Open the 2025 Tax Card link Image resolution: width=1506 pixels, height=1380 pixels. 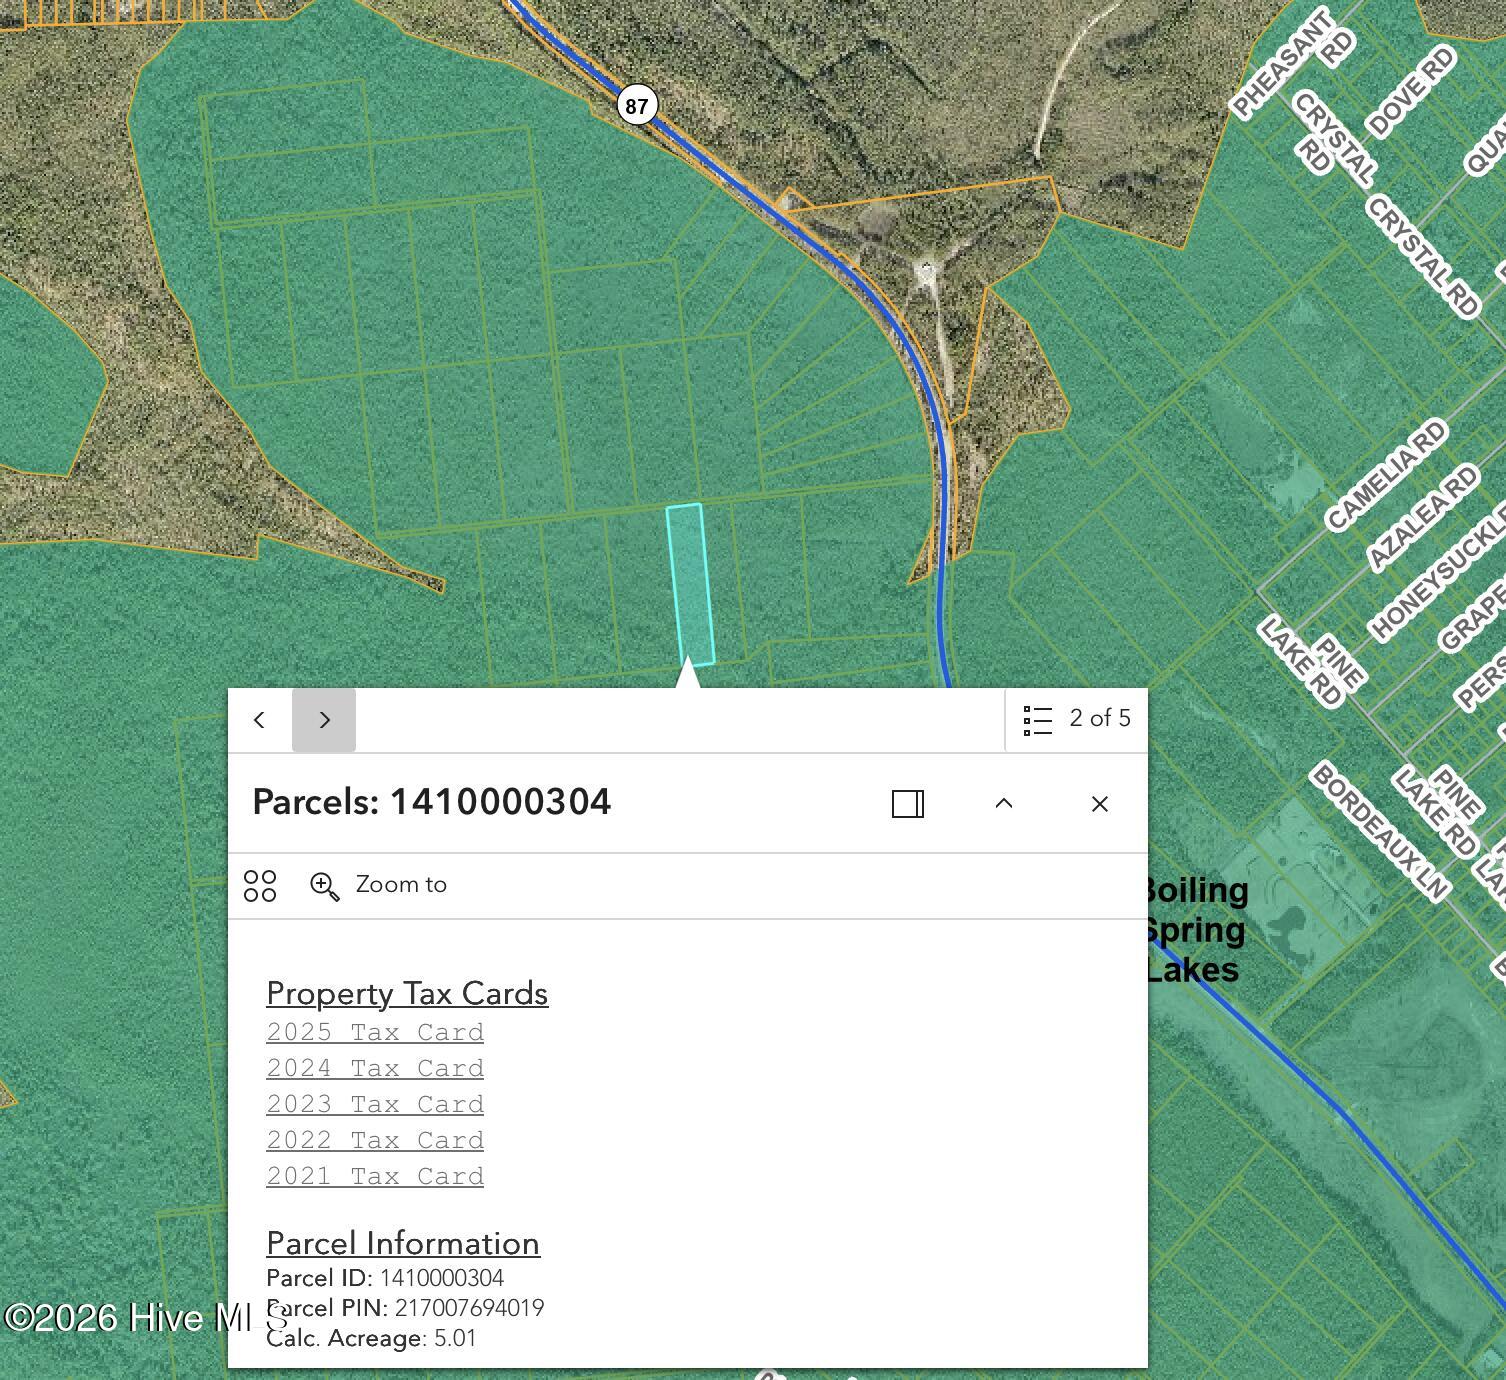pos(375,1032)
